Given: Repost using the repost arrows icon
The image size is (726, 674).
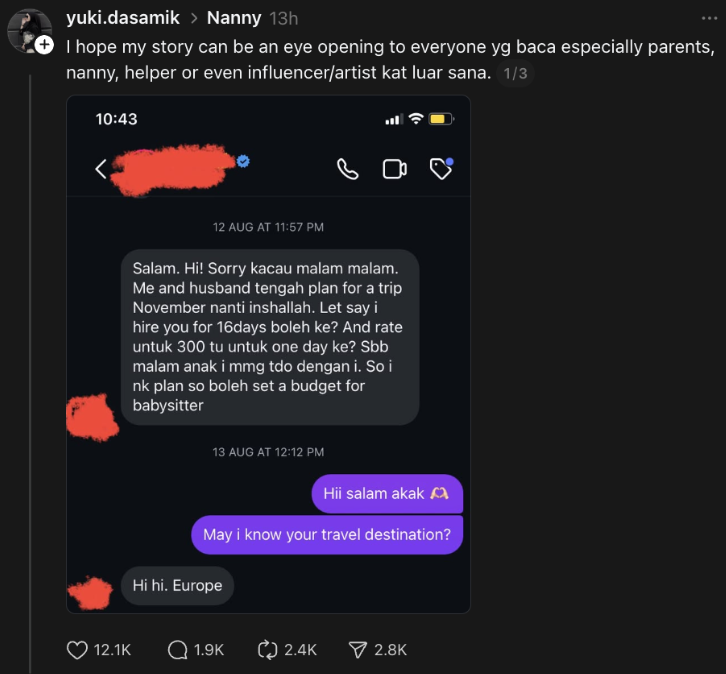Looking at the screenshot, I should pyautogui.click(x=267, y=650).
